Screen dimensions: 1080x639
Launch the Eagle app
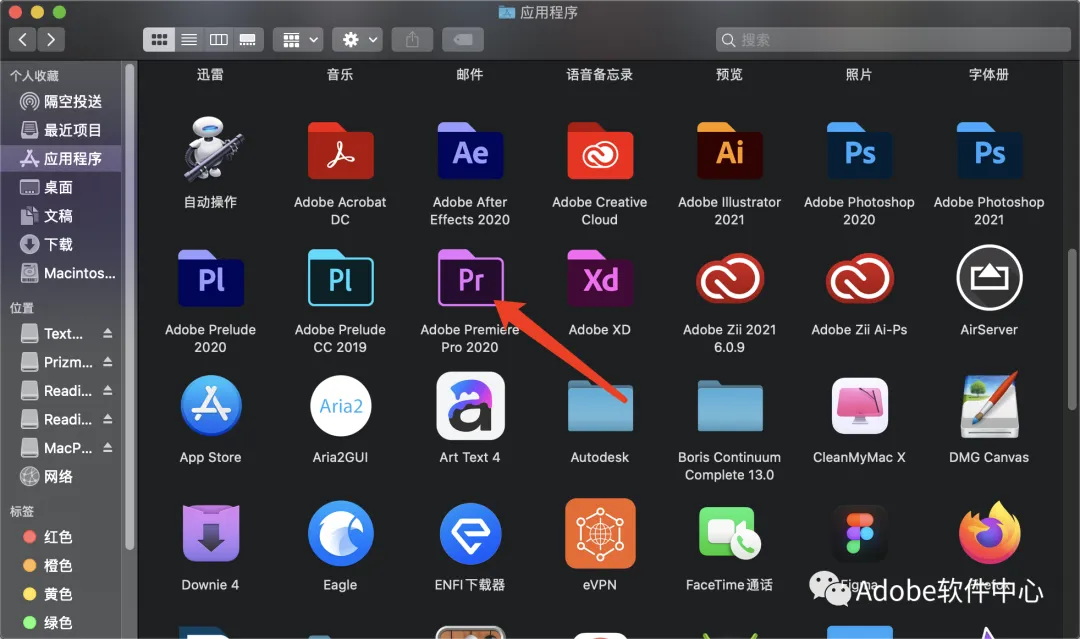[x=340, y=533]
